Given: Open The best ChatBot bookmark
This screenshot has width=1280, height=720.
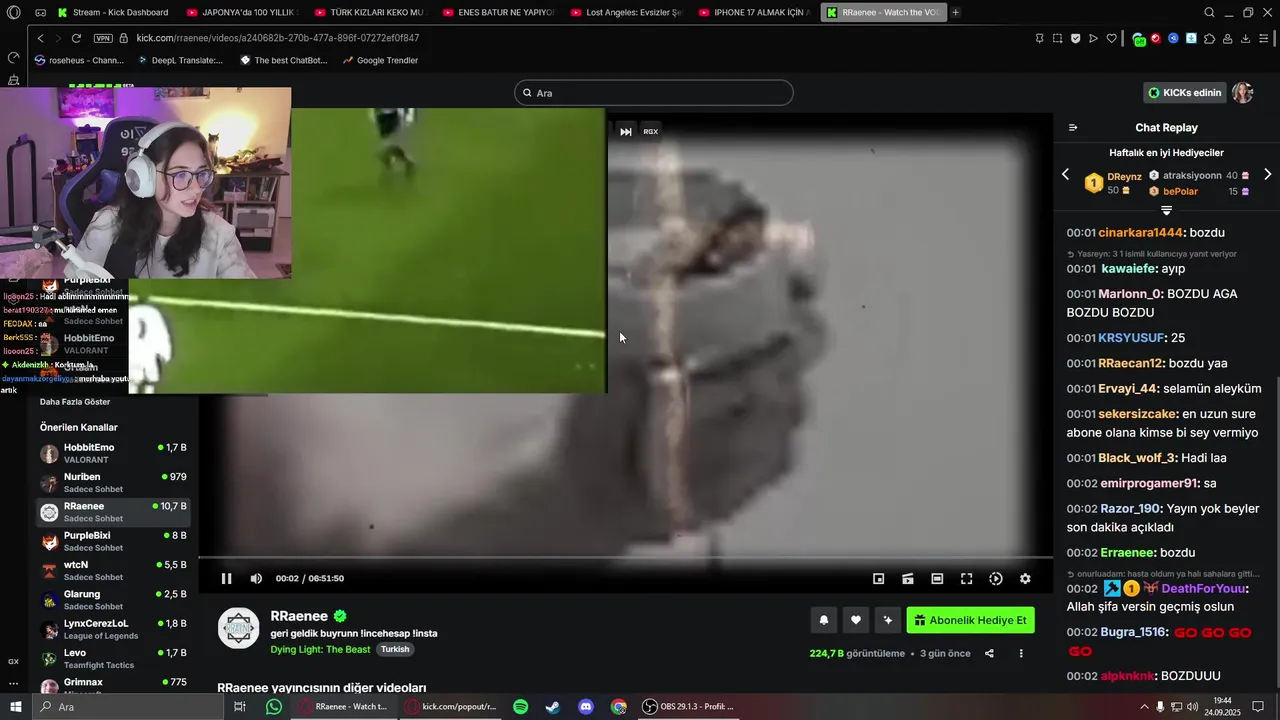Looking at the screenshot, I should click(284, 60).
